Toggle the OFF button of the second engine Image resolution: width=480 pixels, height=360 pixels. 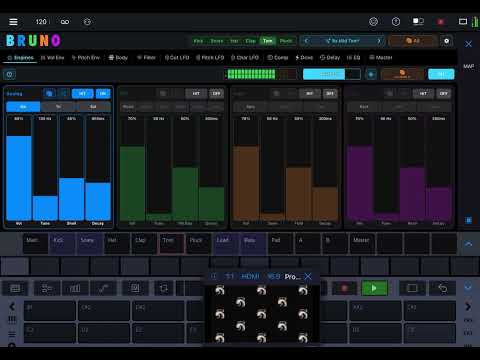(217, 94)
